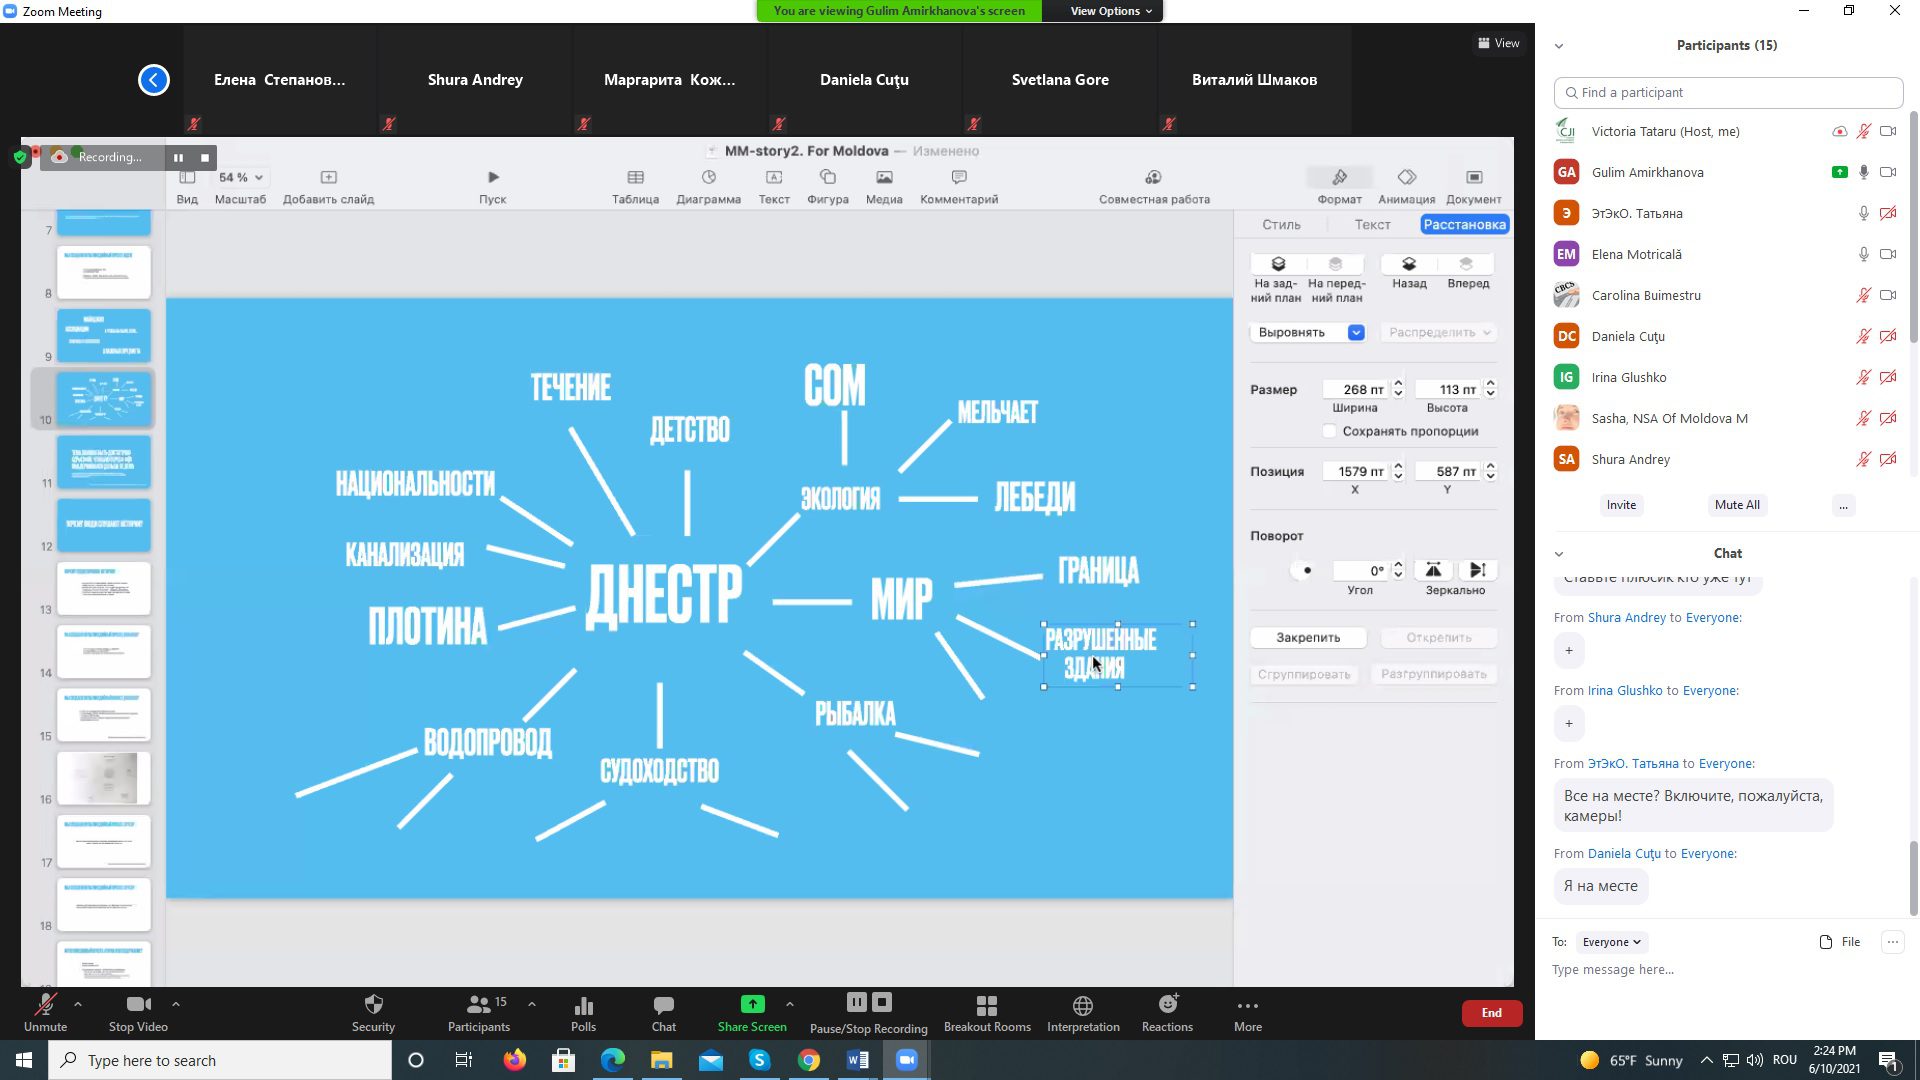
Task: Expand the audio options caret beside Unmute
Action: (78, 1003)
